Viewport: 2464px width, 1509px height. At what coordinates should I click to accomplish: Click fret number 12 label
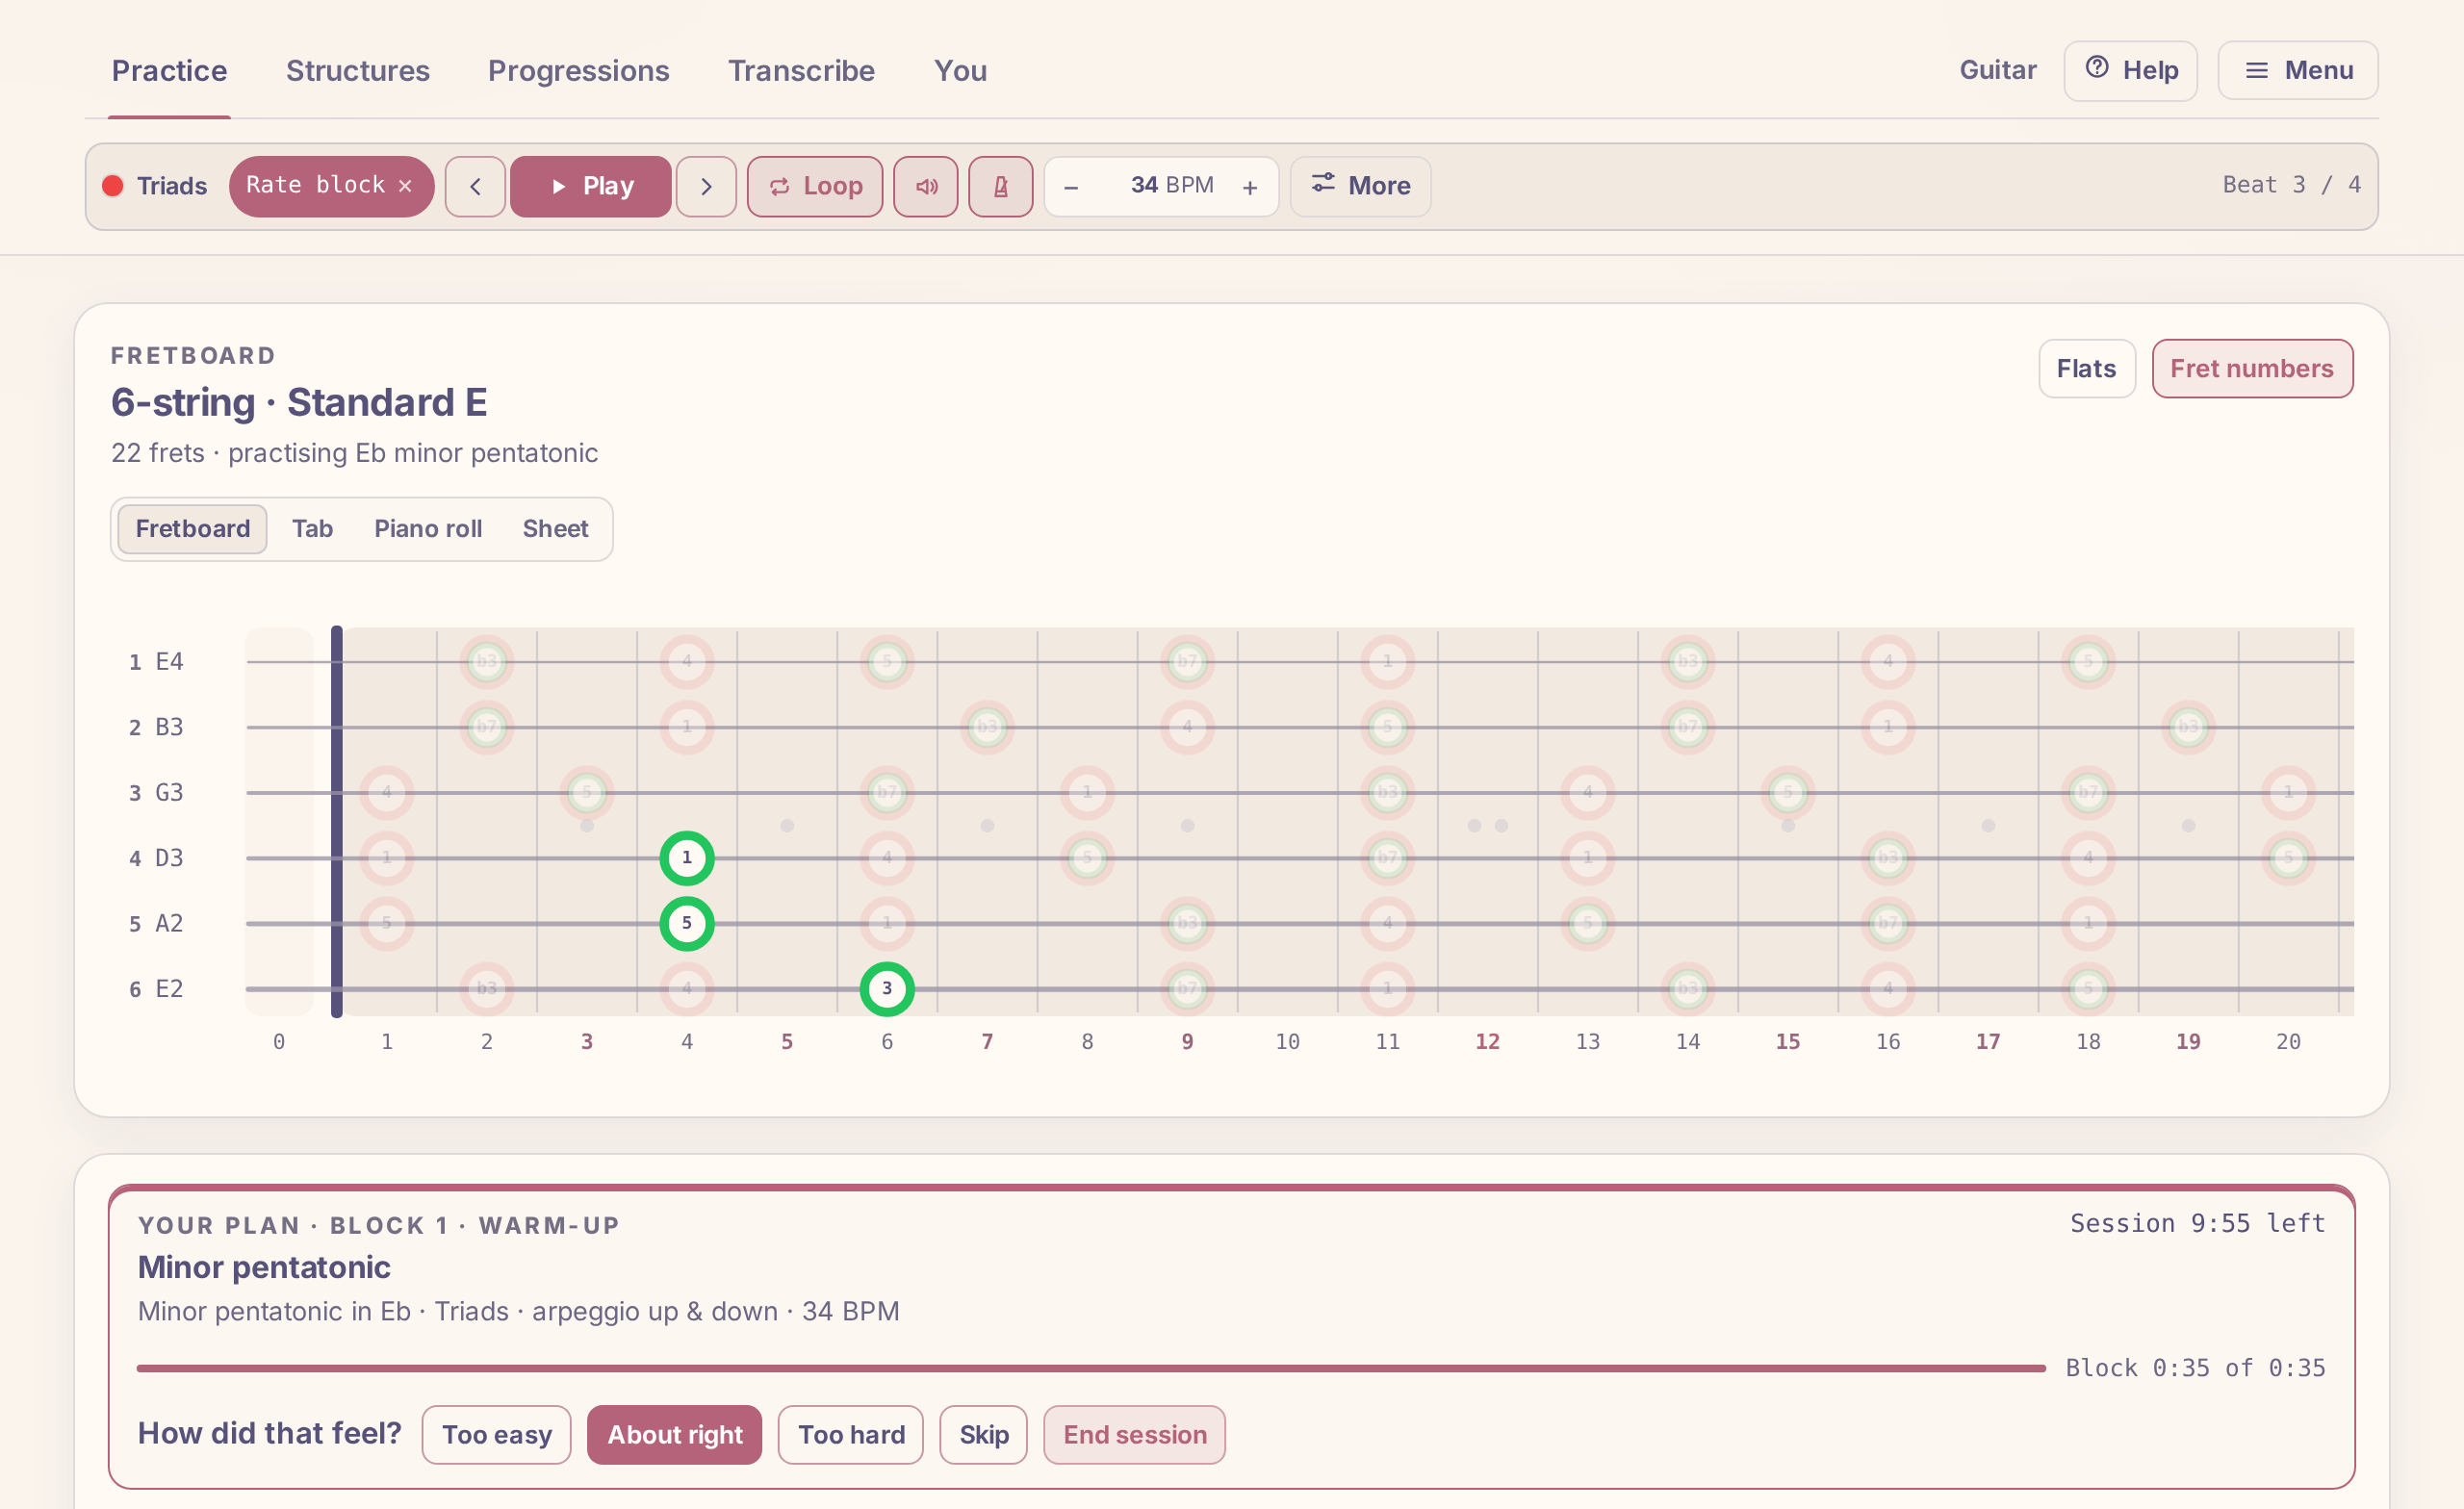coord(1487,1042)
